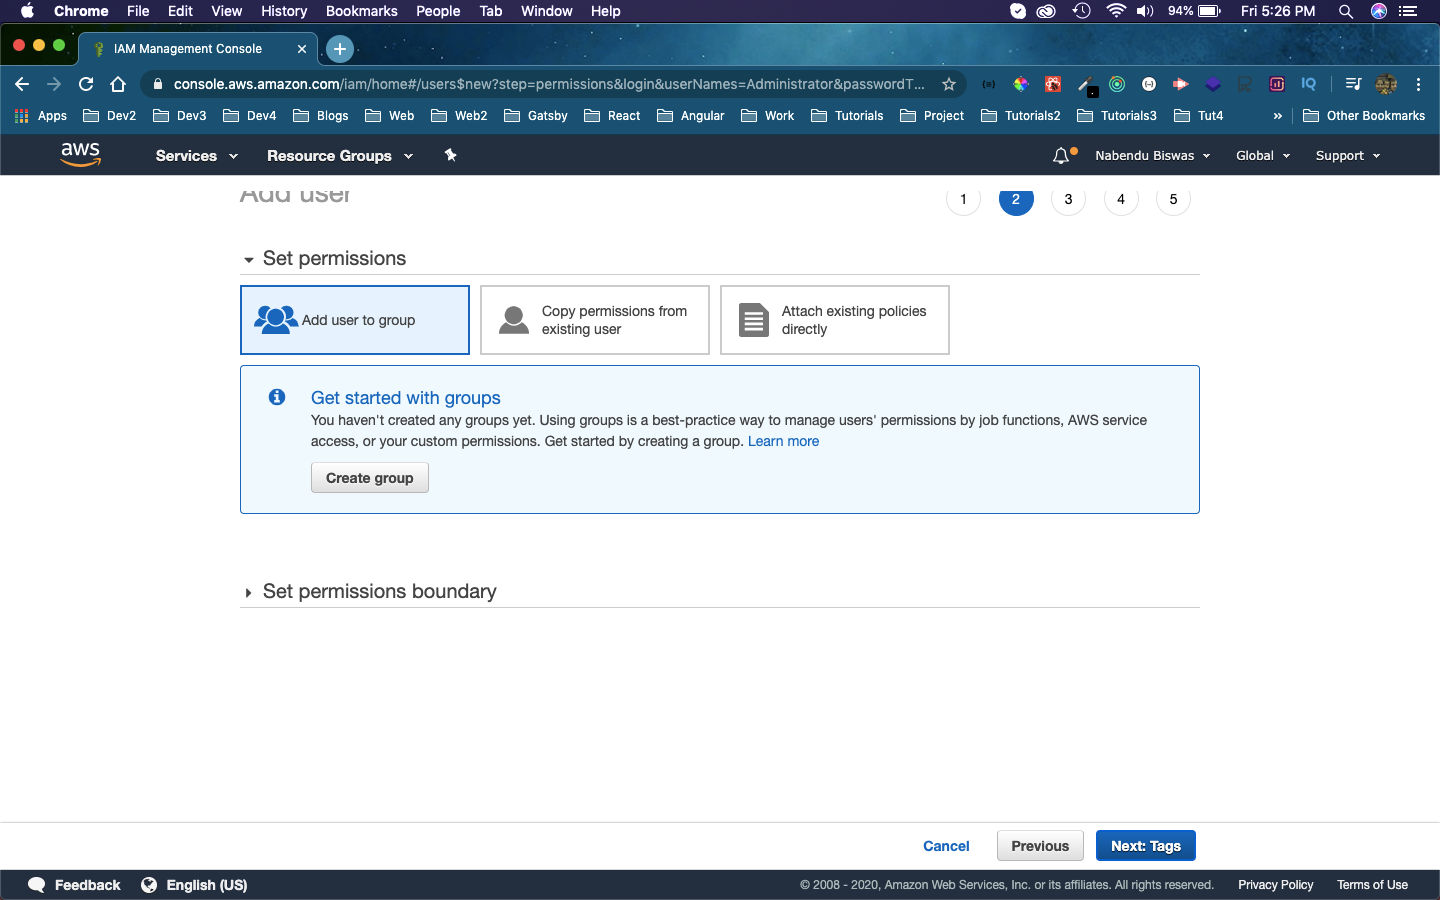
Task: Click step 3 indicator
Action: pos(1068,199)
